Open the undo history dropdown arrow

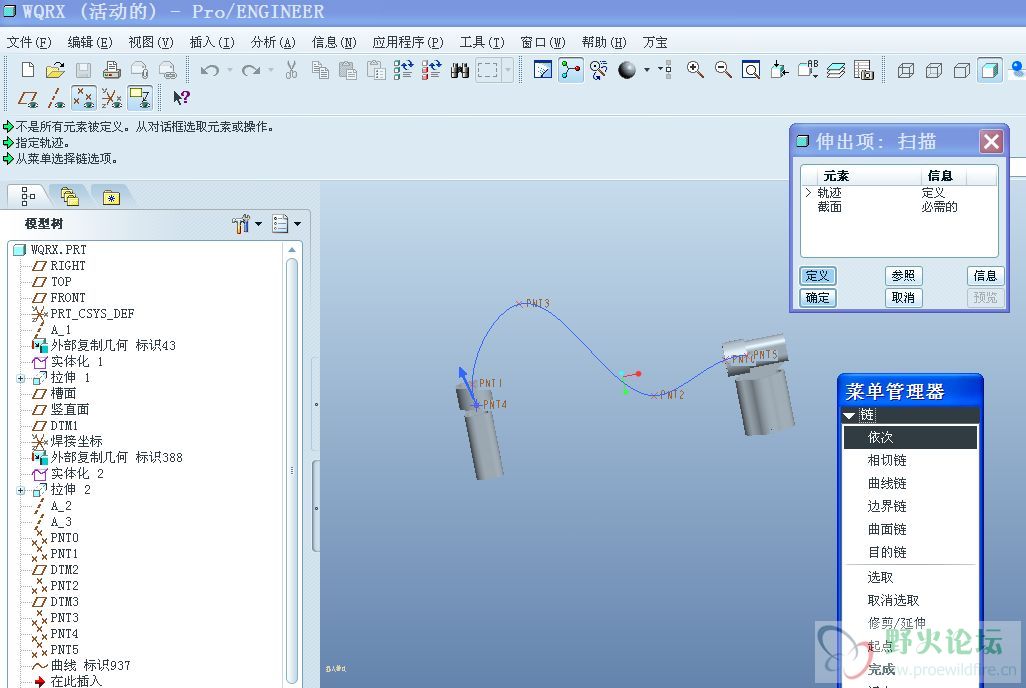point(229,69)
